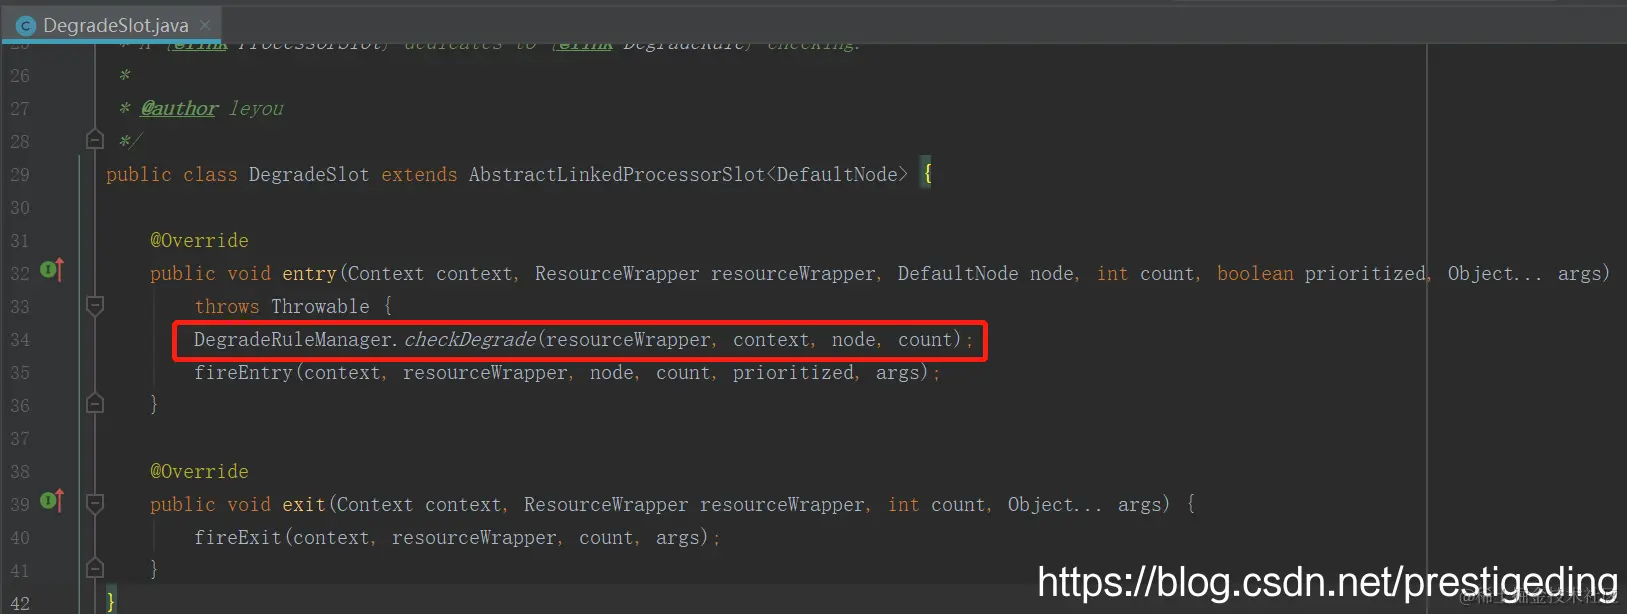This screenshot has height=614, width=1627.
Task: Click the @Override annotation above entry method
Action: [199, 240]
